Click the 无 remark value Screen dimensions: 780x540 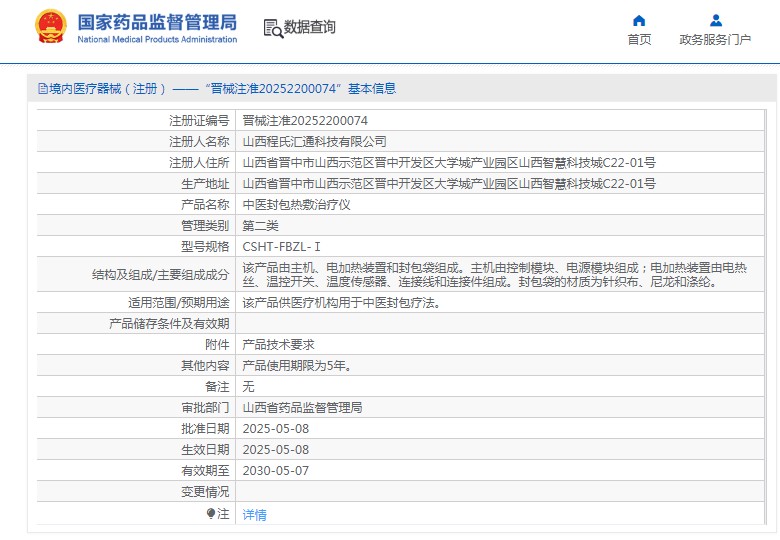tap(248, 386)
